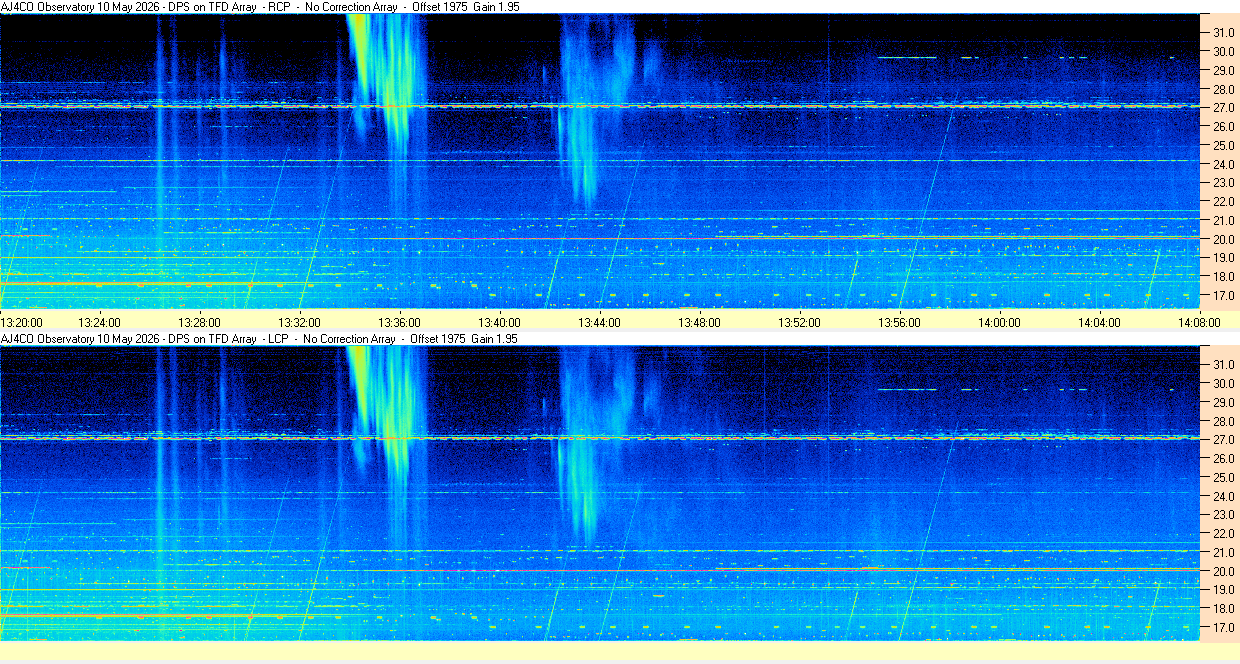
Task: Click the 27 MHz interference line in RCP panel
Action: pyautogui.click(x=600, y=105)
